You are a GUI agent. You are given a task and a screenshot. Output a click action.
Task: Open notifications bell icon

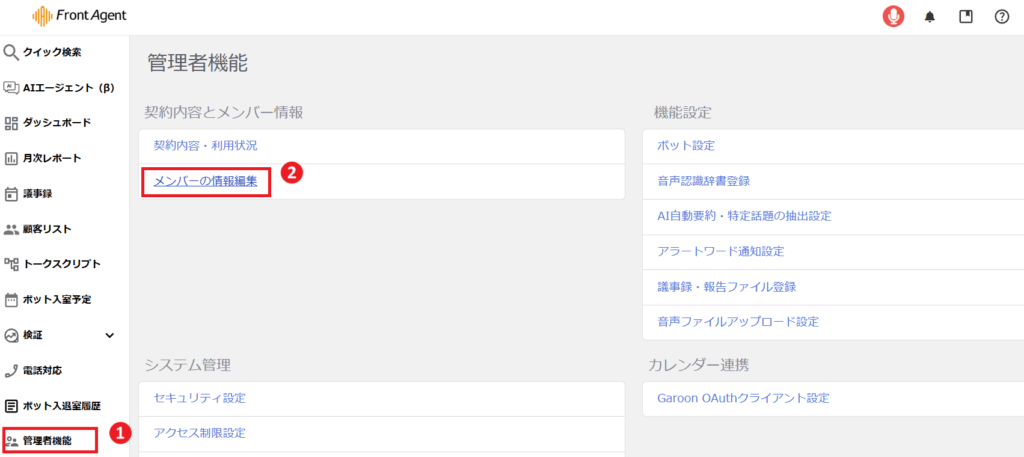930,17
